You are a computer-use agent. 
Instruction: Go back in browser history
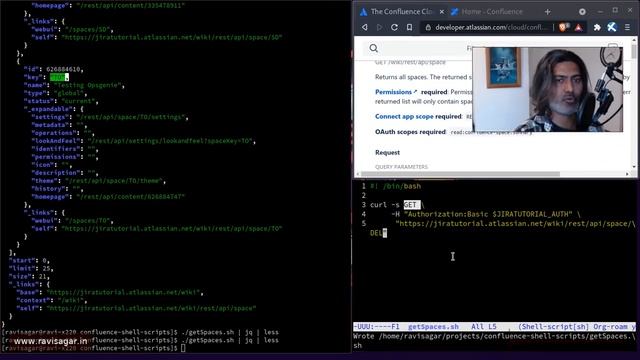365,27
